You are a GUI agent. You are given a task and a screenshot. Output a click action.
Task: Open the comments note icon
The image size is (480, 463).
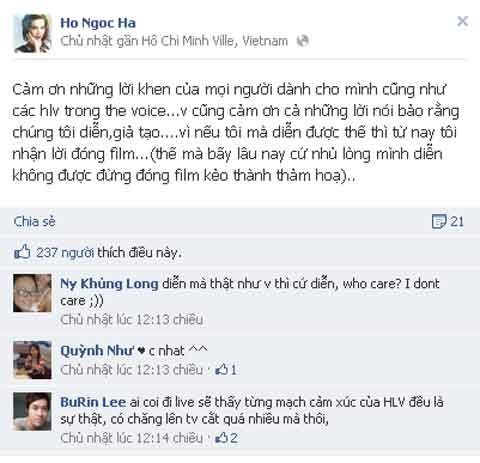[x=439, y=221]
